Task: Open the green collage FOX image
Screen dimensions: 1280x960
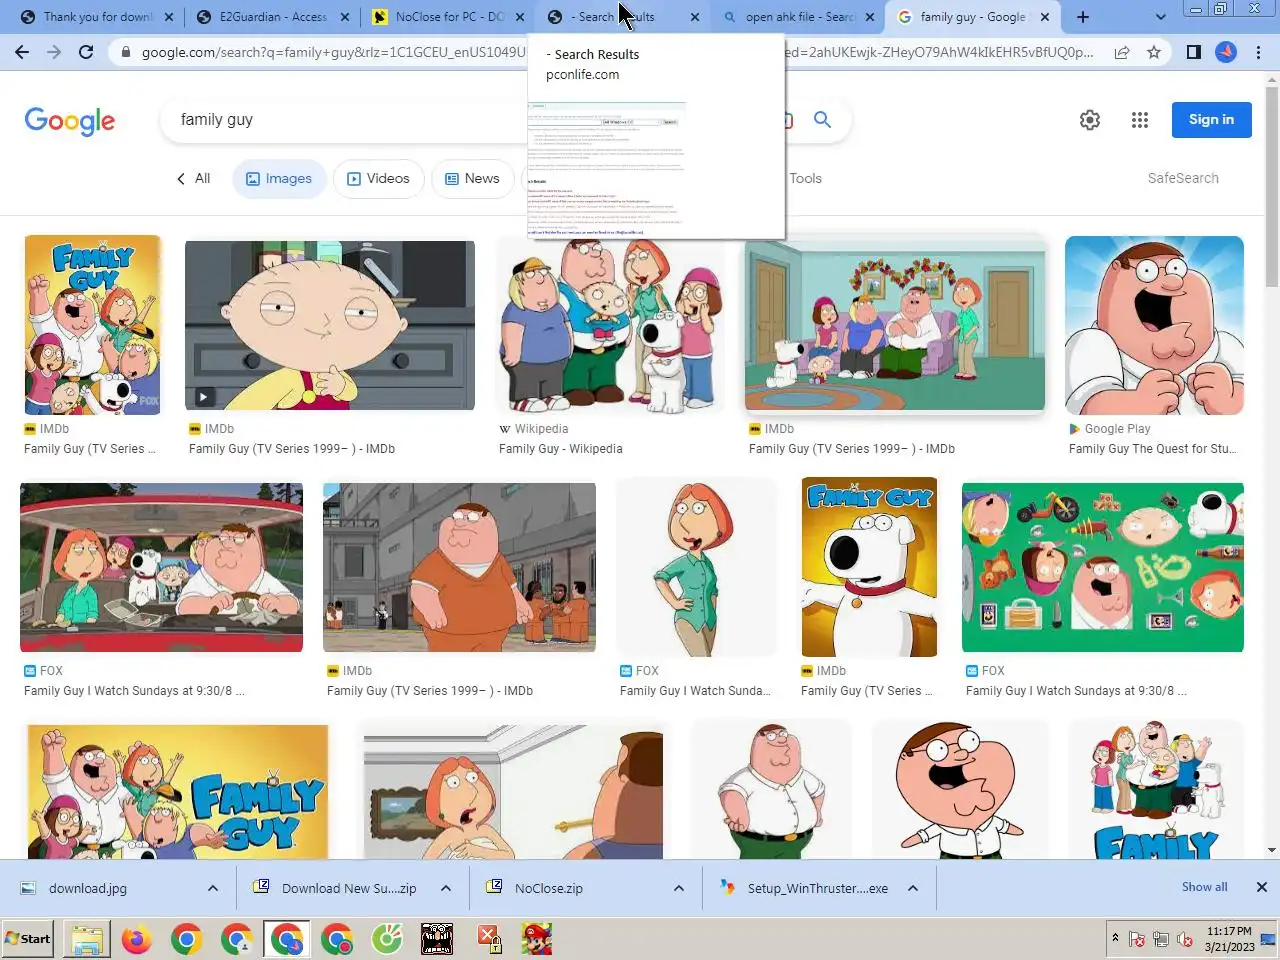Action: click(x=1103, y=567)
